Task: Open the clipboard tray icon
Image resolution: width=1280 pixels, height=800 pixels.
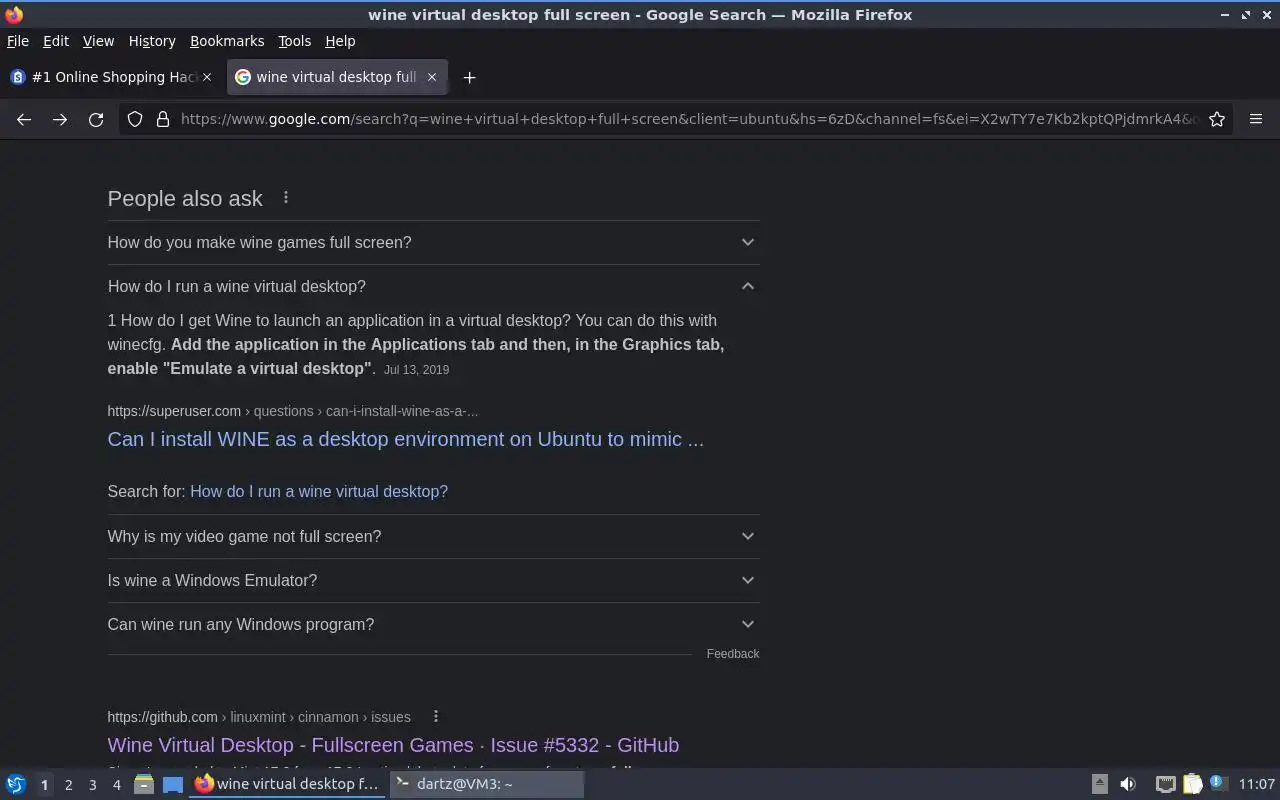Action: [1192, 784]
